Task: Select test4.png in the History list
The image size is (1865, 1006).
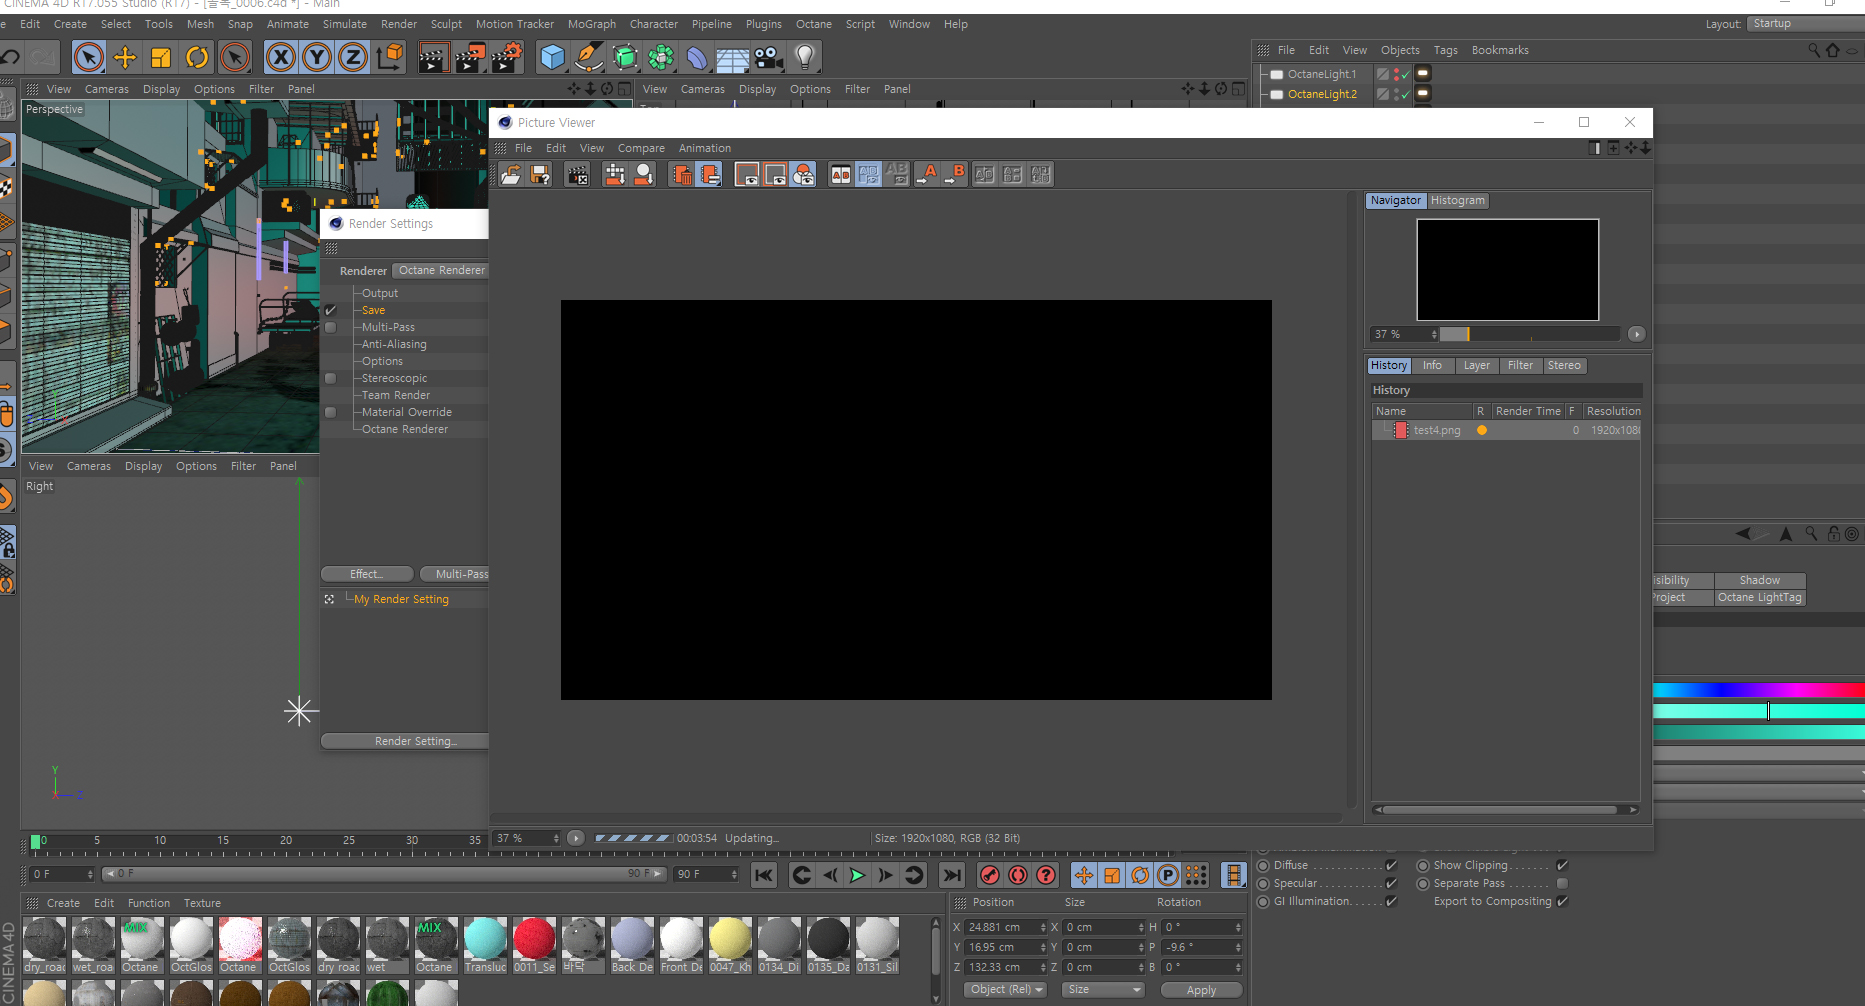Action: [x=1436, y=430]
